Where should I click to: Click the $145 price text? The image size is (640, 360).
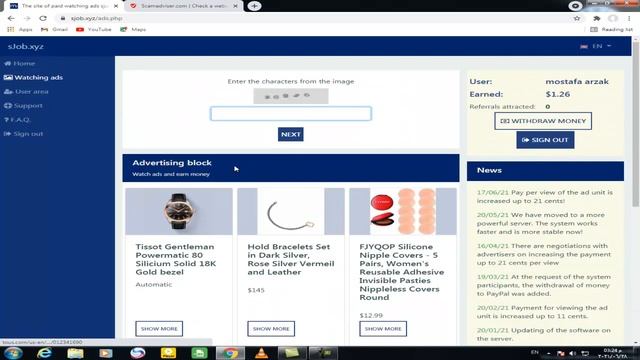256,290
